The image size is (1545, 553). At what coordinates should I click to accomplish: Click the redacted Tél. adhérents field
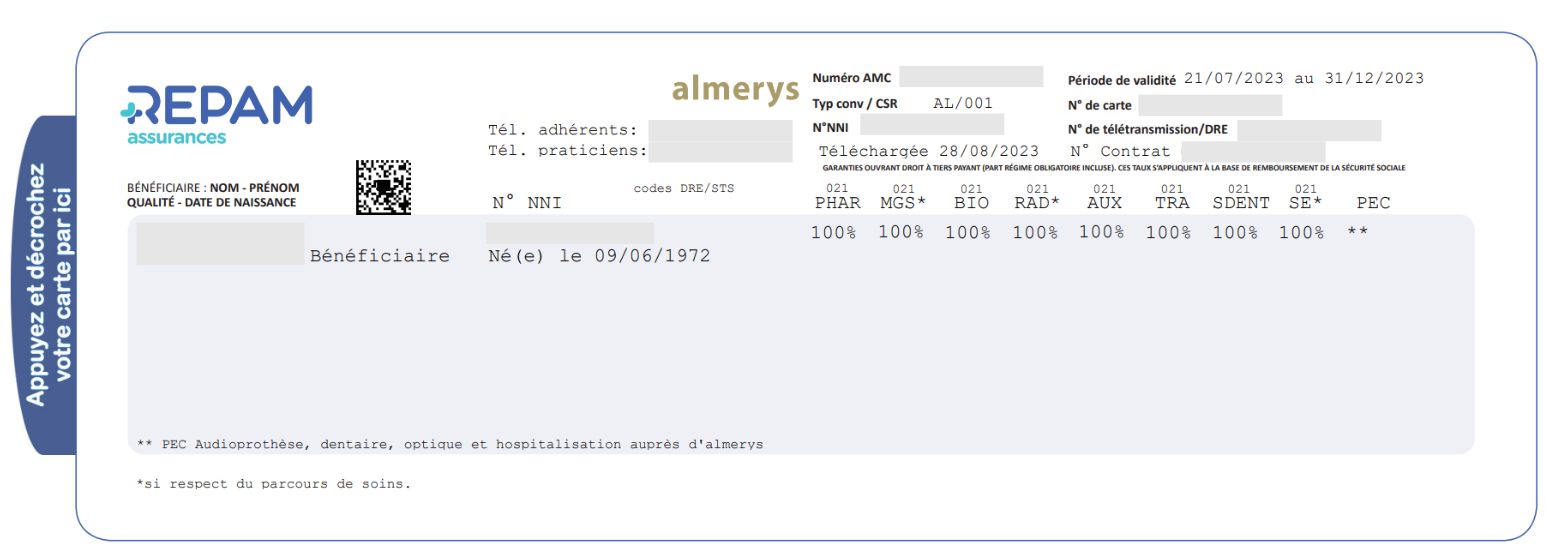pyautogui.click(x=720, y=130)
